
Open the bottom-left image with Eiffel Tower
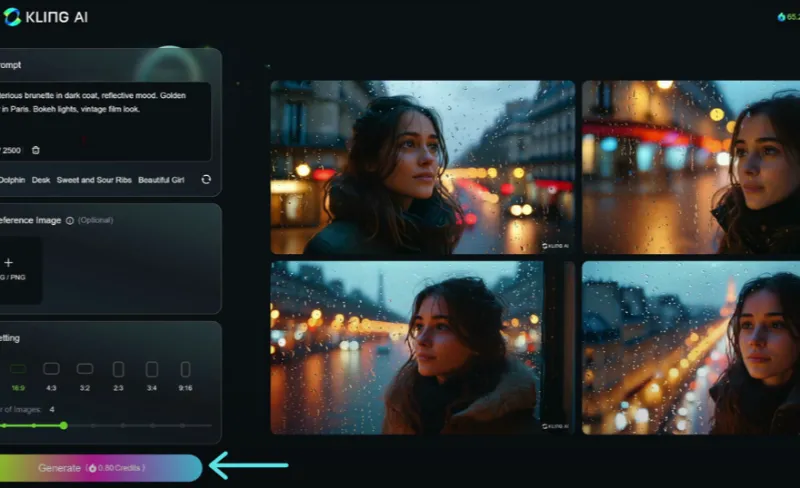[406, 347]
